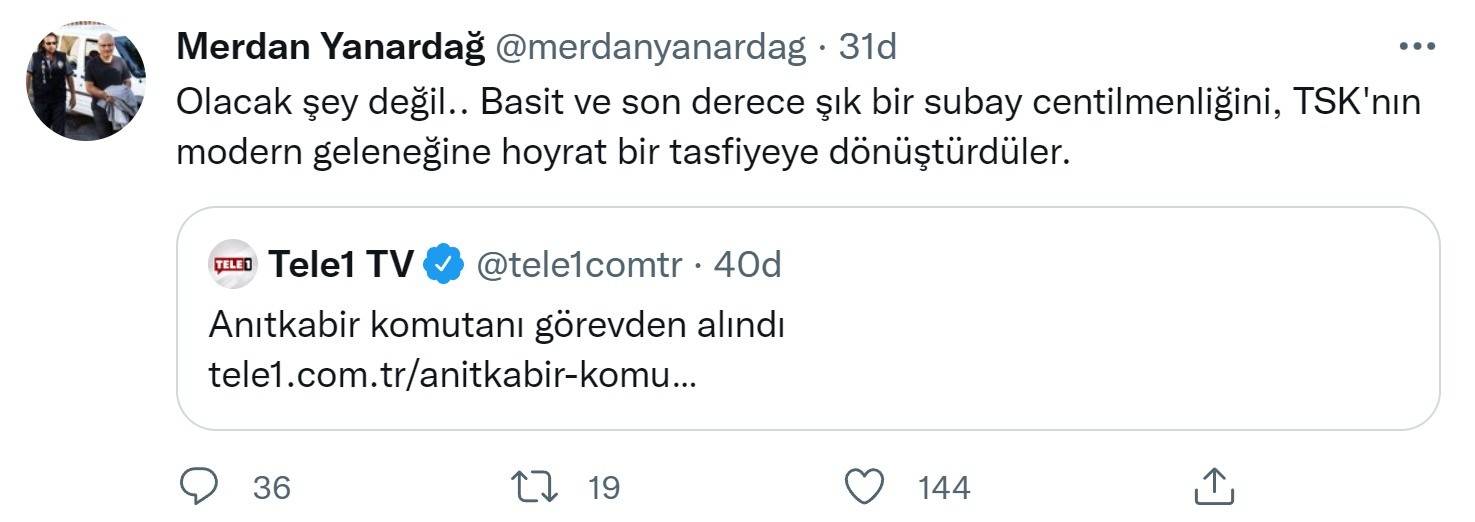Open Merdan Yanardağ's profile picture
The width and height of the screenshot is (1475, 522).
coord(86,80)
